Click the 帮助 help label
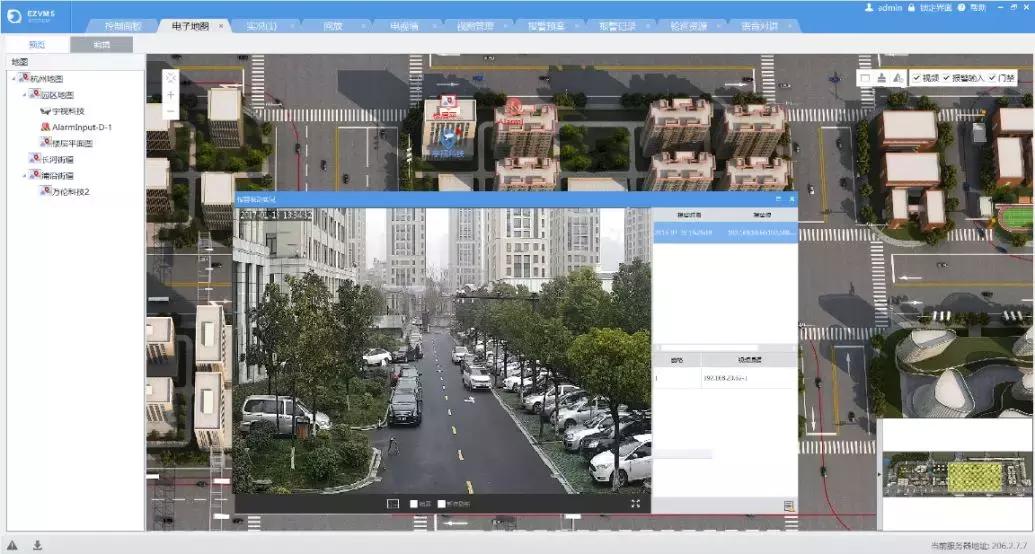Screen dimensions: 1035x554 click(x=978, y=7)
